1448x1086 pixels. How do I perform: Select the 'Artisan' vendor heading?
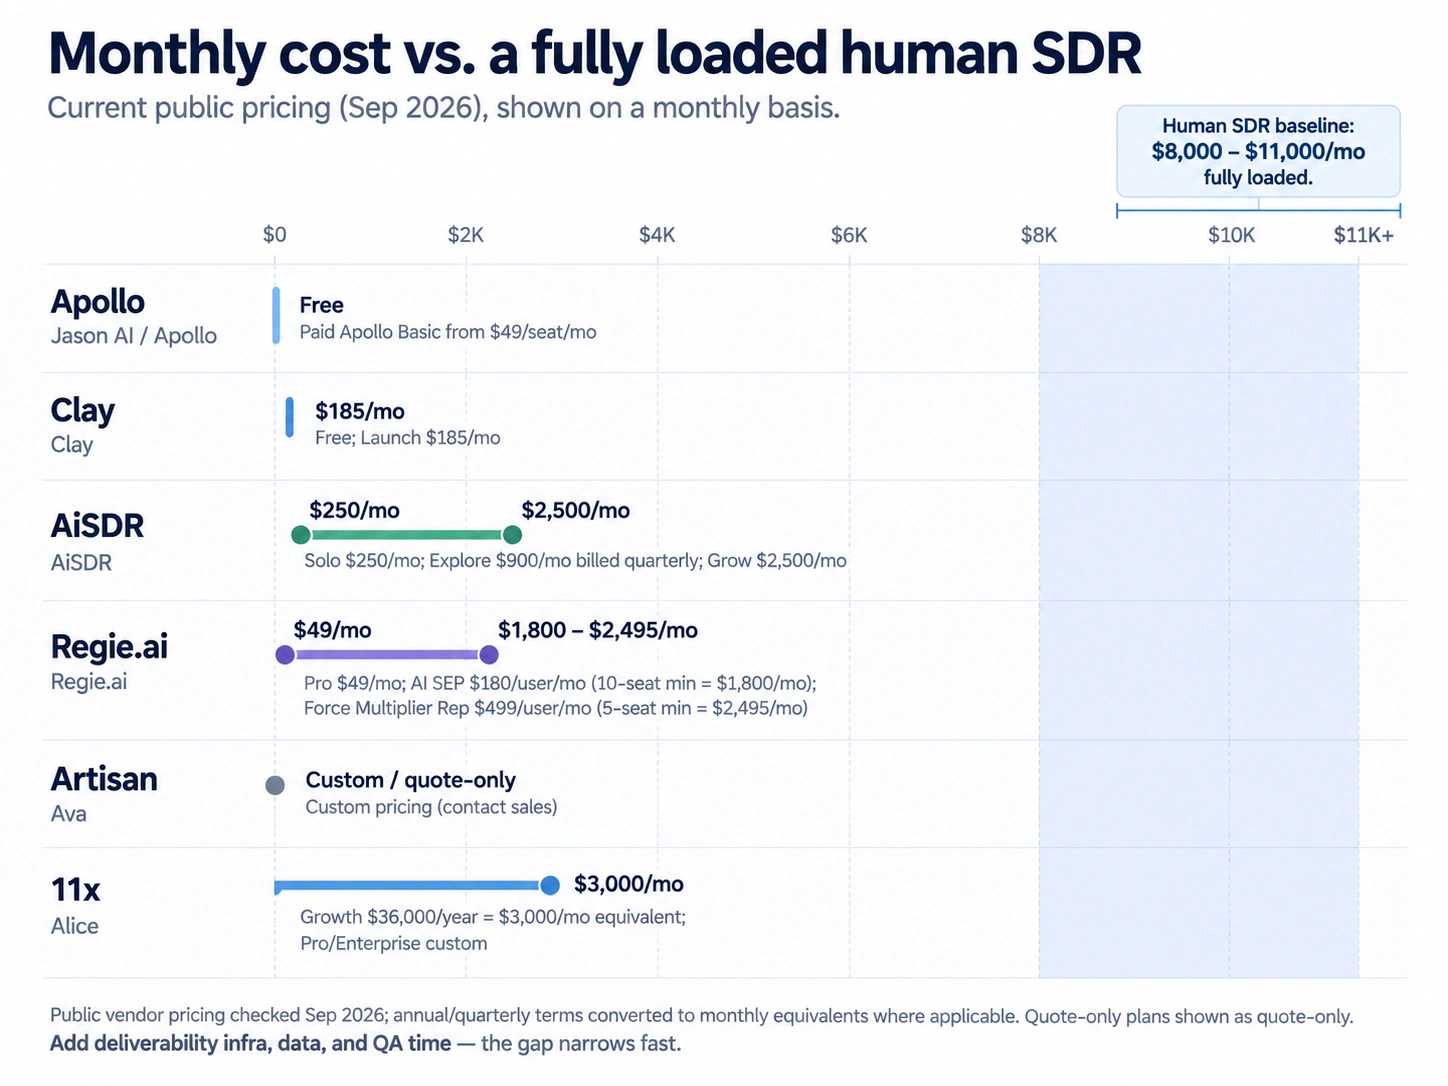[104, 779]
